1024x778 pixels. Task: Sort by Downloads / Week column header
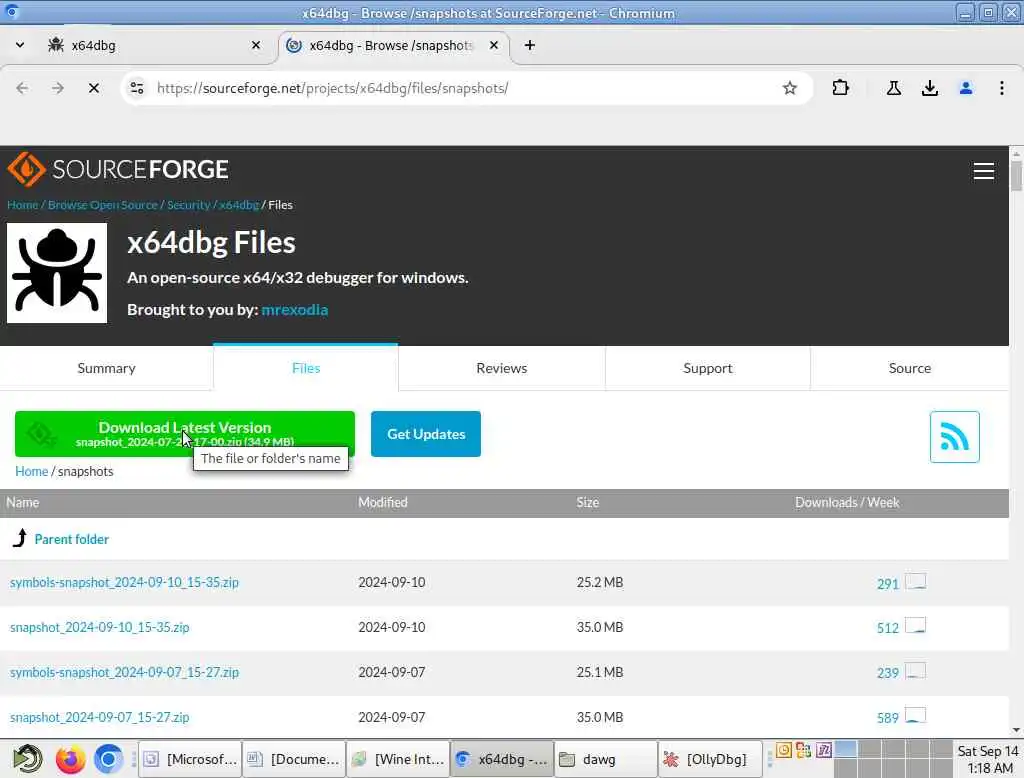pos(847,503)
